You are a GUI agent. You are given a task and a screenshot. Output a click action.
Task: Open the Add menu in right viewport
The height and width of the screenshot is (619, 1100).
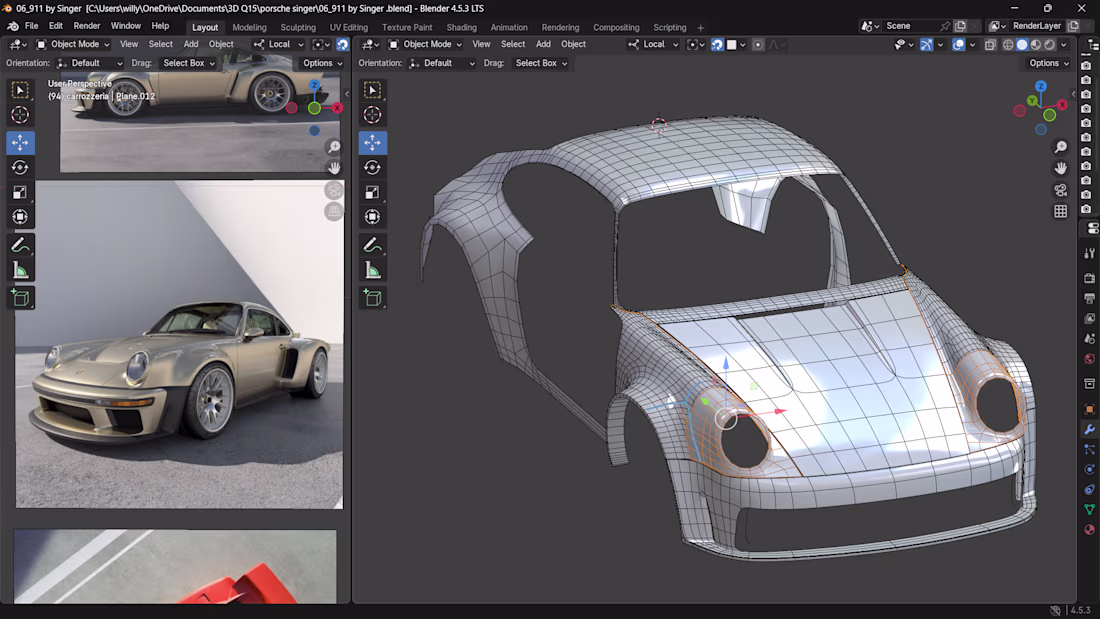click(x=543, y=44)
